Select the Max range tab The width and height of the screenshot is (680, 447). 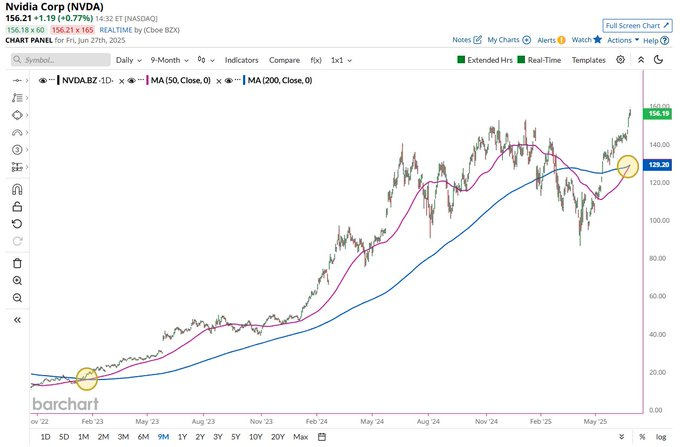pos(301,437)
